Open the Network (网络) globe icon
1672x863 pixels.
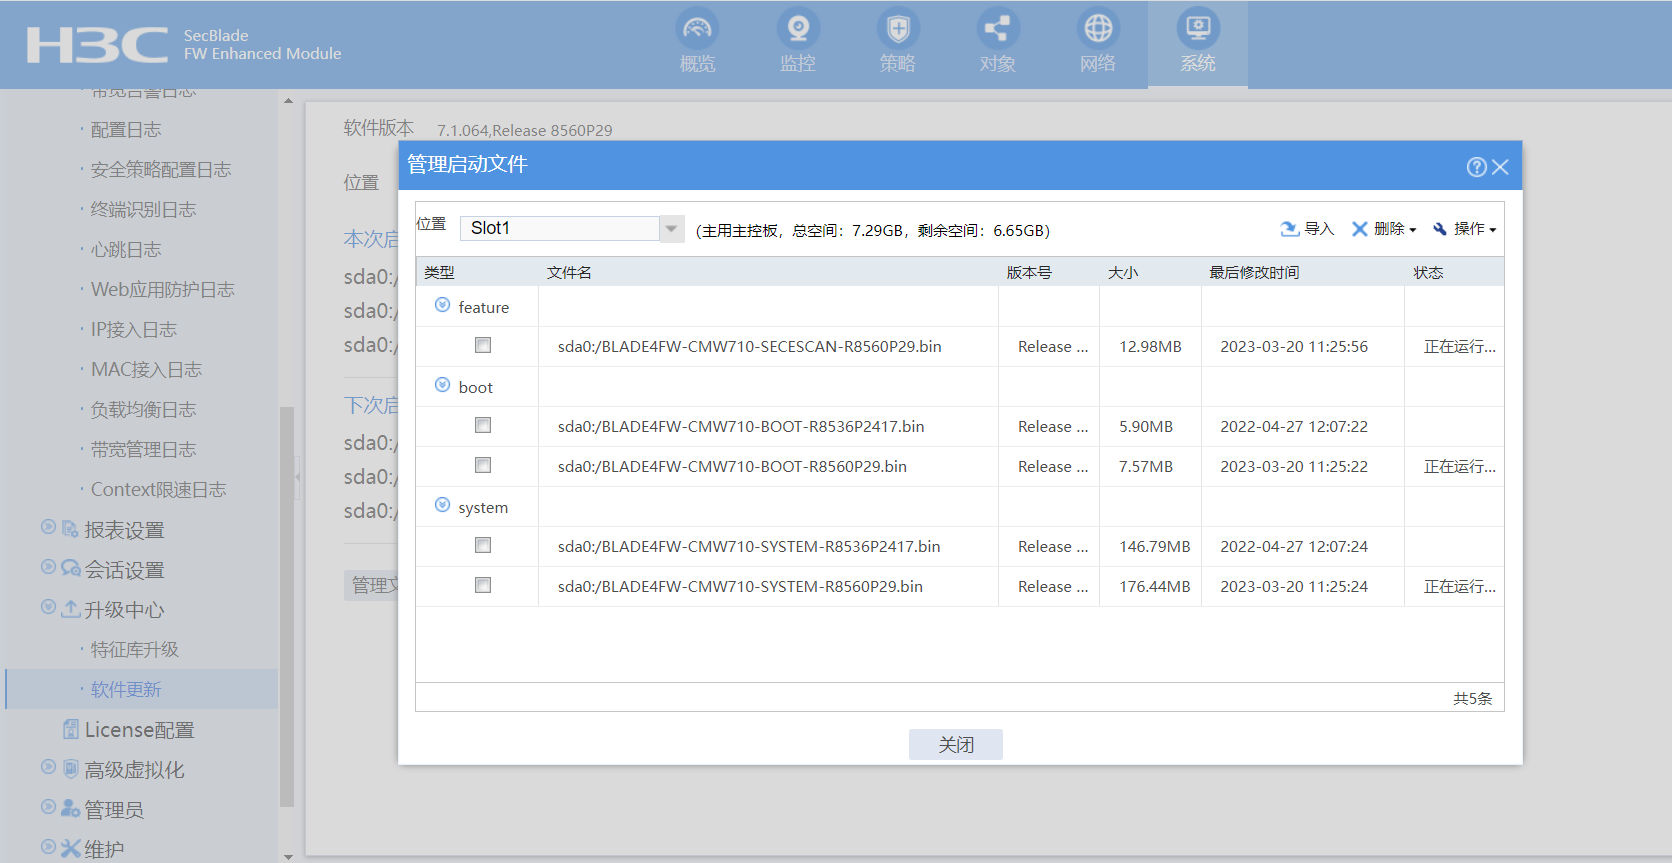(1097, 29)
